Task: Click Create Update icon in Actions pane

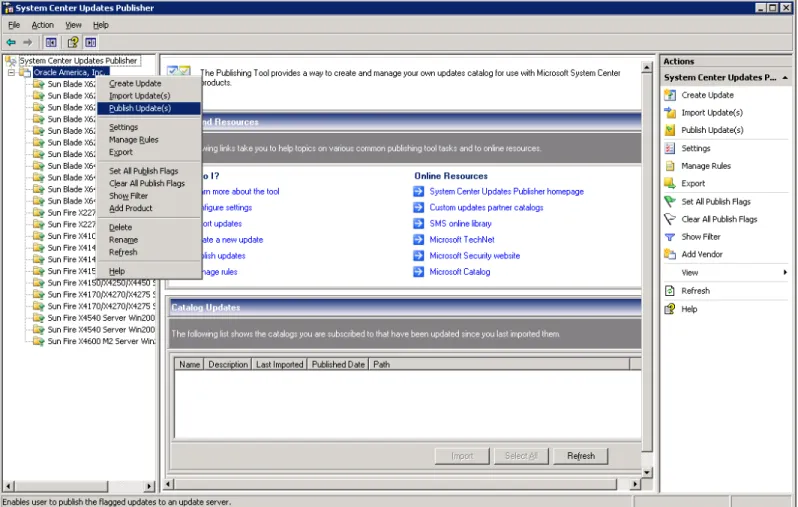Action: [670, 95]
